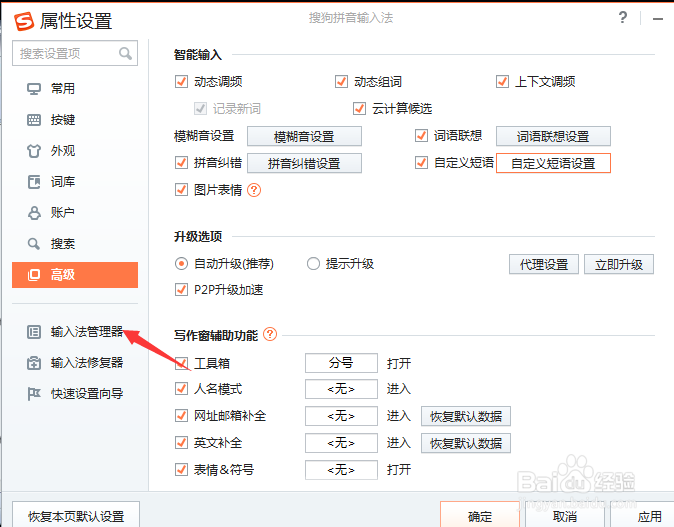
Task: Click the <无> hotkey field for 英文补全
Action: point(341,443)
